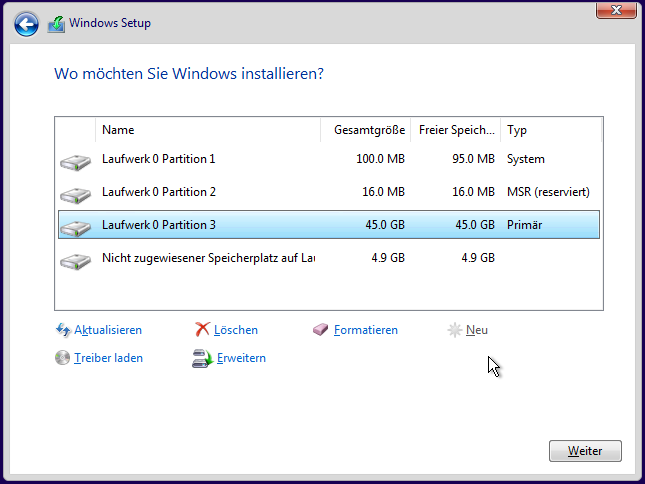Continue with the Weiter button
The height and width of the screenshot is (484, 645).
coord(585,451)
